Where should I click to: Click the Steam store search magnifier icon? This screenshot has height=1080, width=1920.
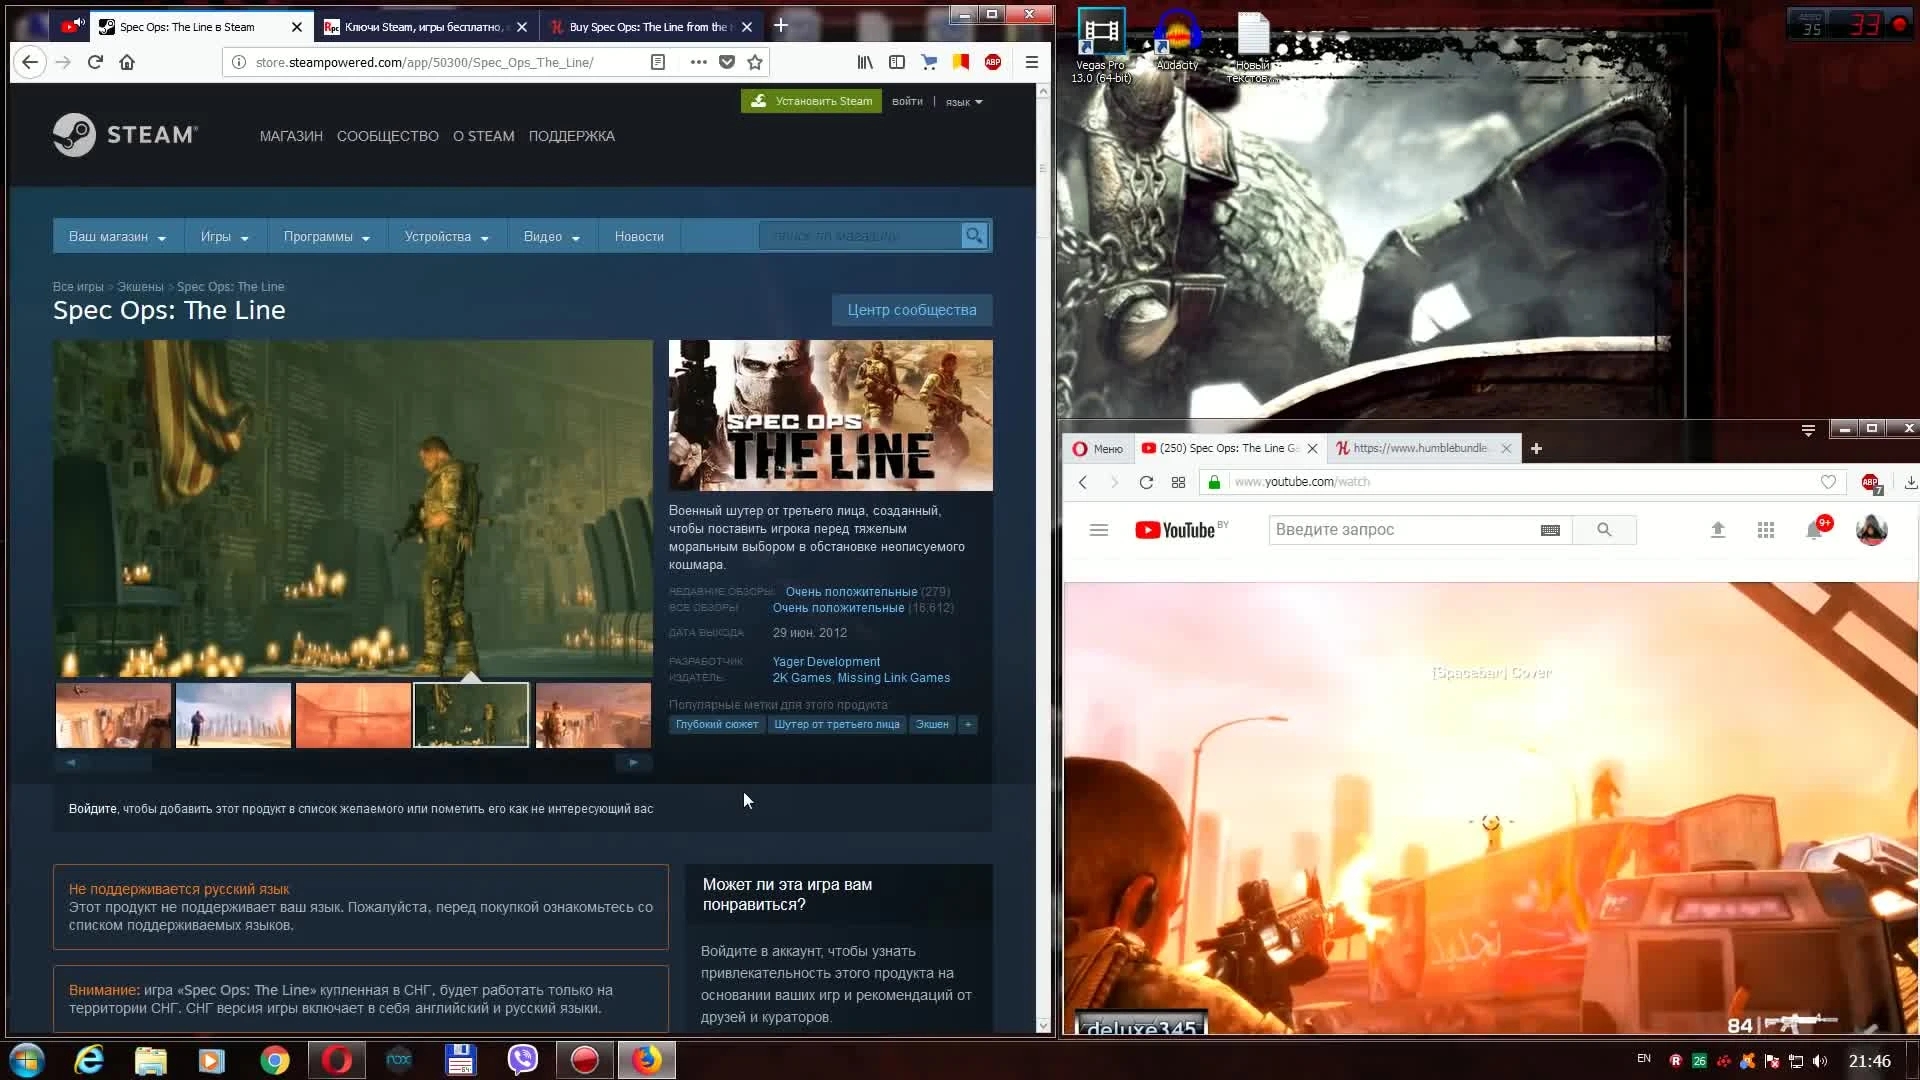click(973, 236)
